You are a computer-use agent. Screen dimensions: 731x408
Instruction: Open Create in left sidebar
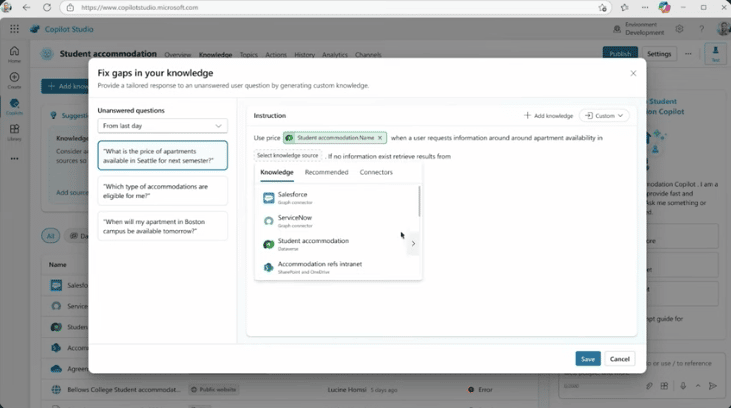pos(14,80)
